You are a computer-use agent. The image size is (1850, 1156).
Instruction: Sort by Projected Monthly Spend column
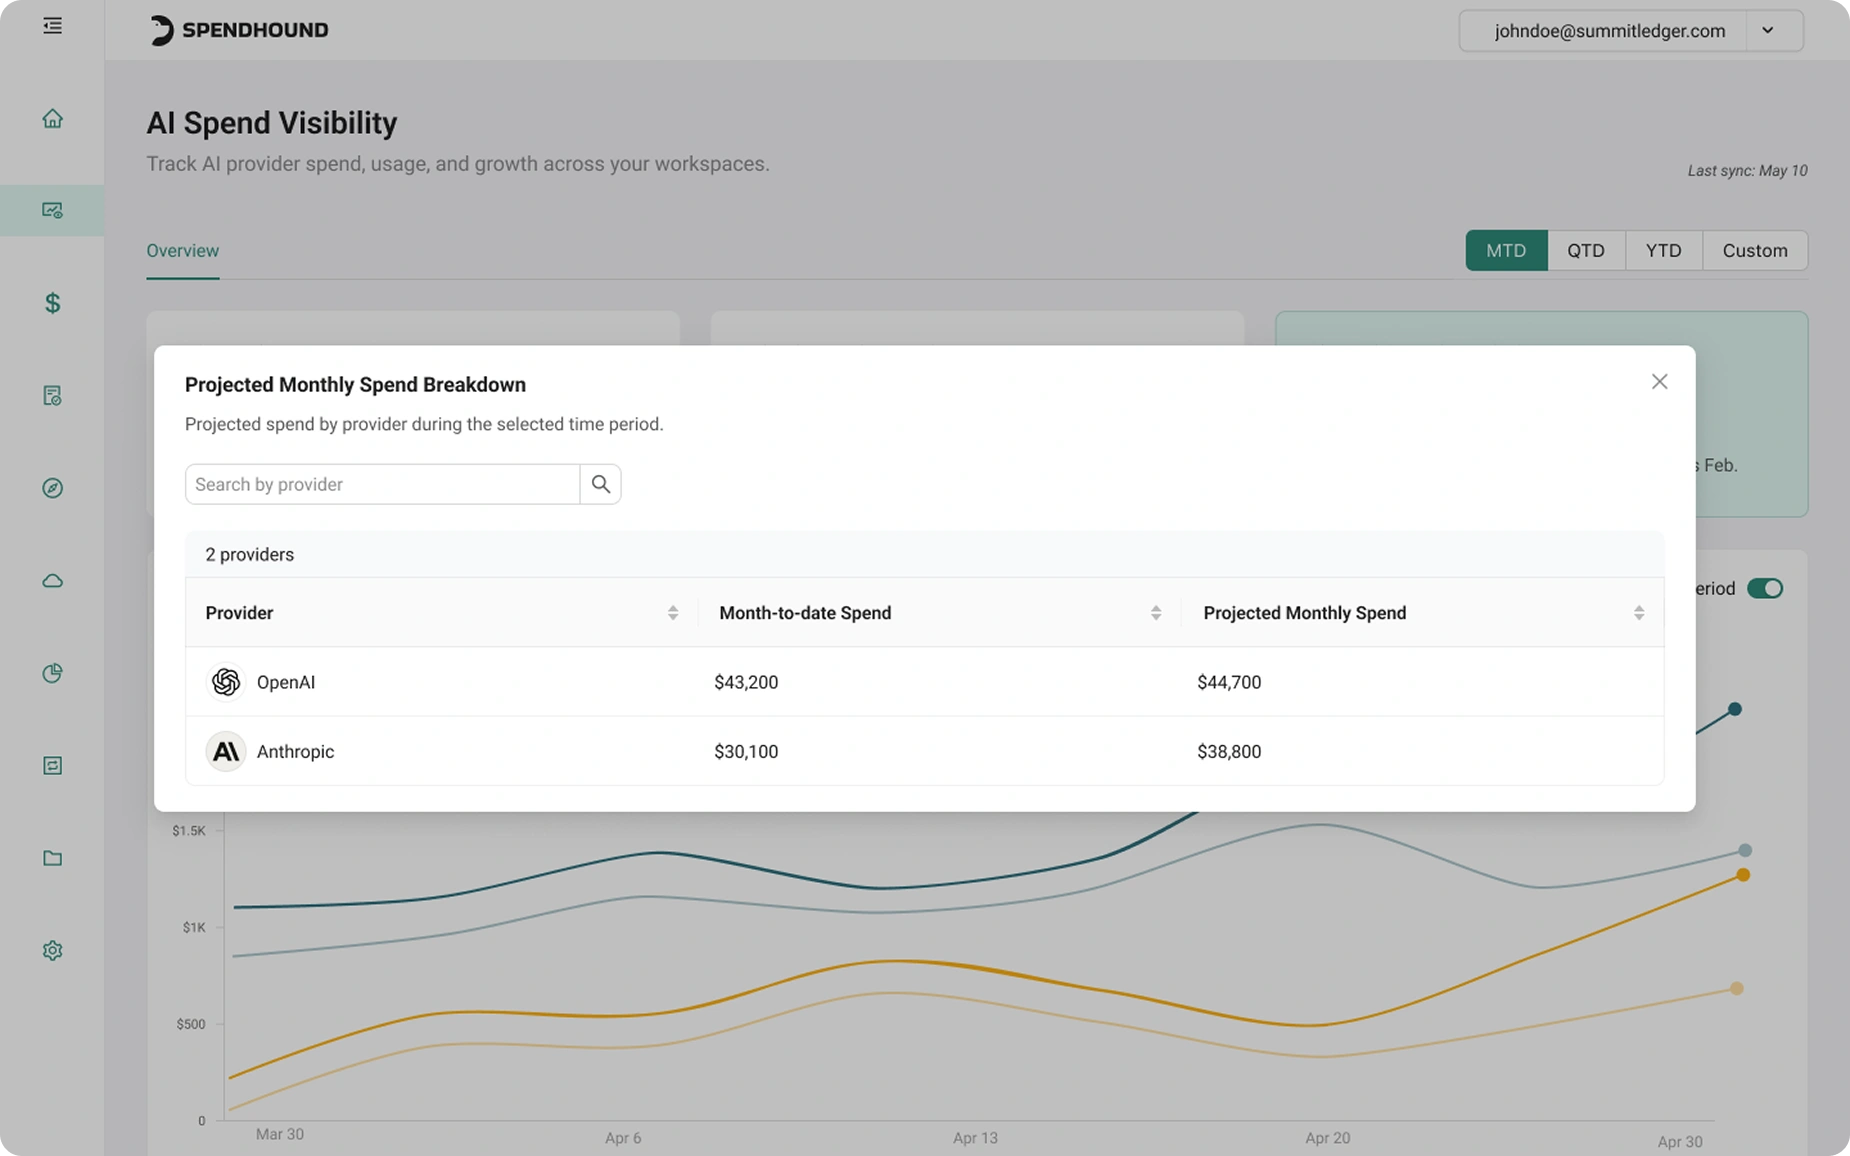[1639, 613]
